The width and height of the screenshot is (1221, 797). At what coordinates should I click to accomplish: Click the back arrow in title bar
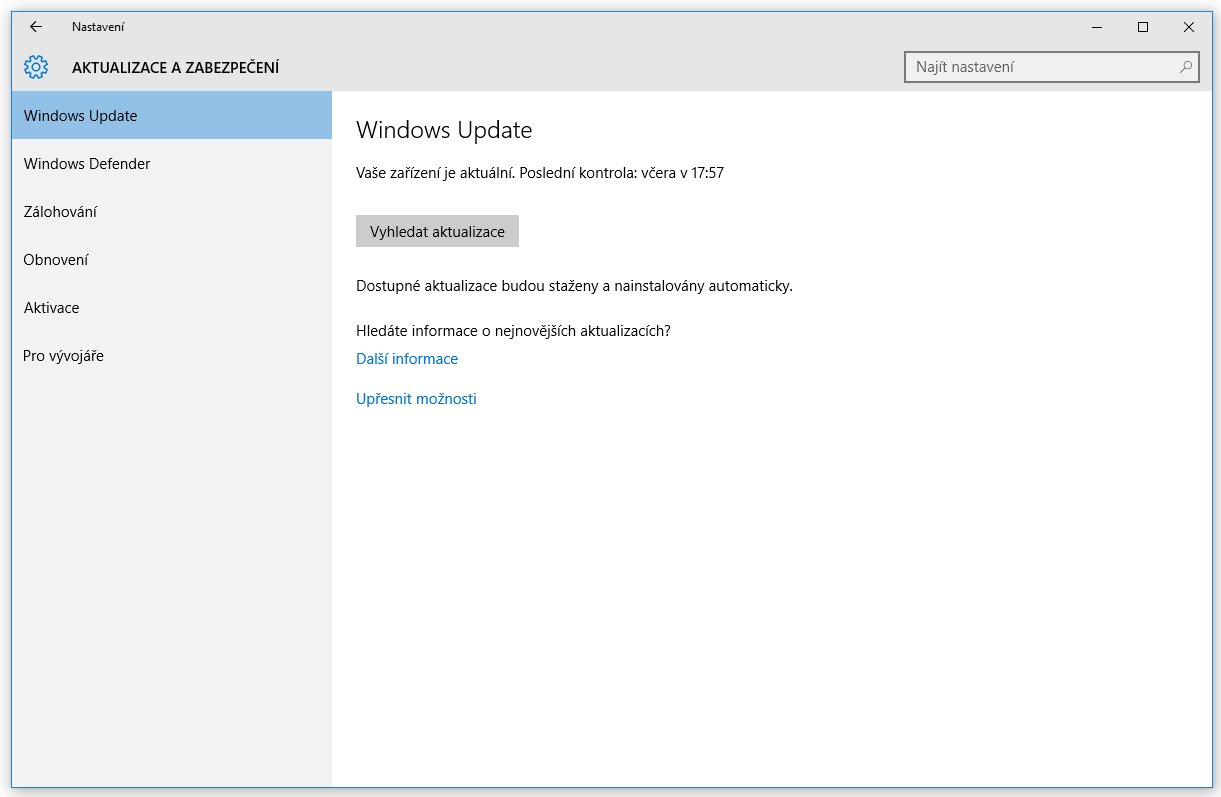tap(36, 27)
